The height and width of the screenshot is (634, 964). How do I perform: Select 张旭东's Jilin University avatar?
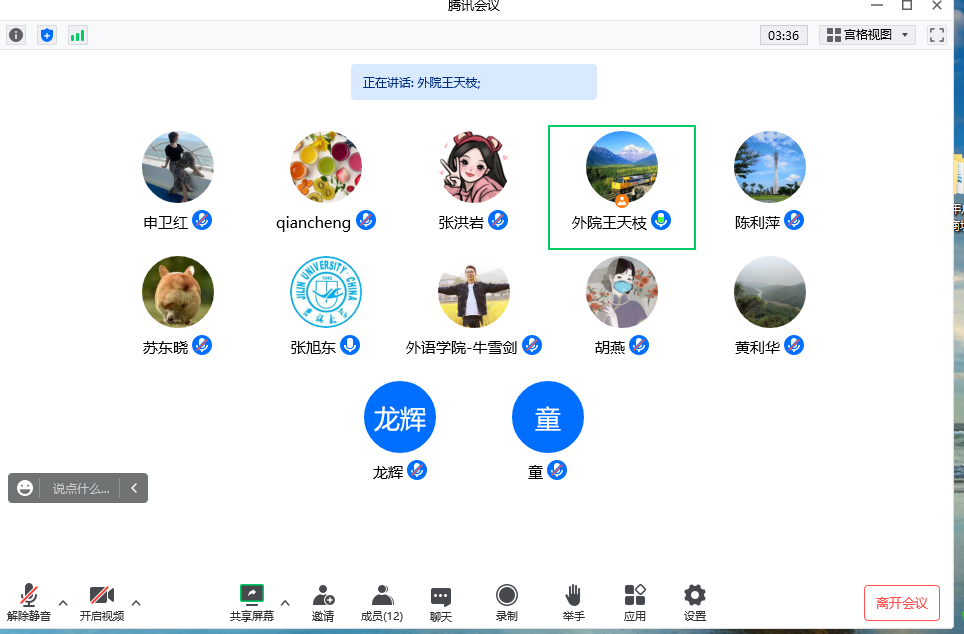pyautogui.click(x=326, y=292)
